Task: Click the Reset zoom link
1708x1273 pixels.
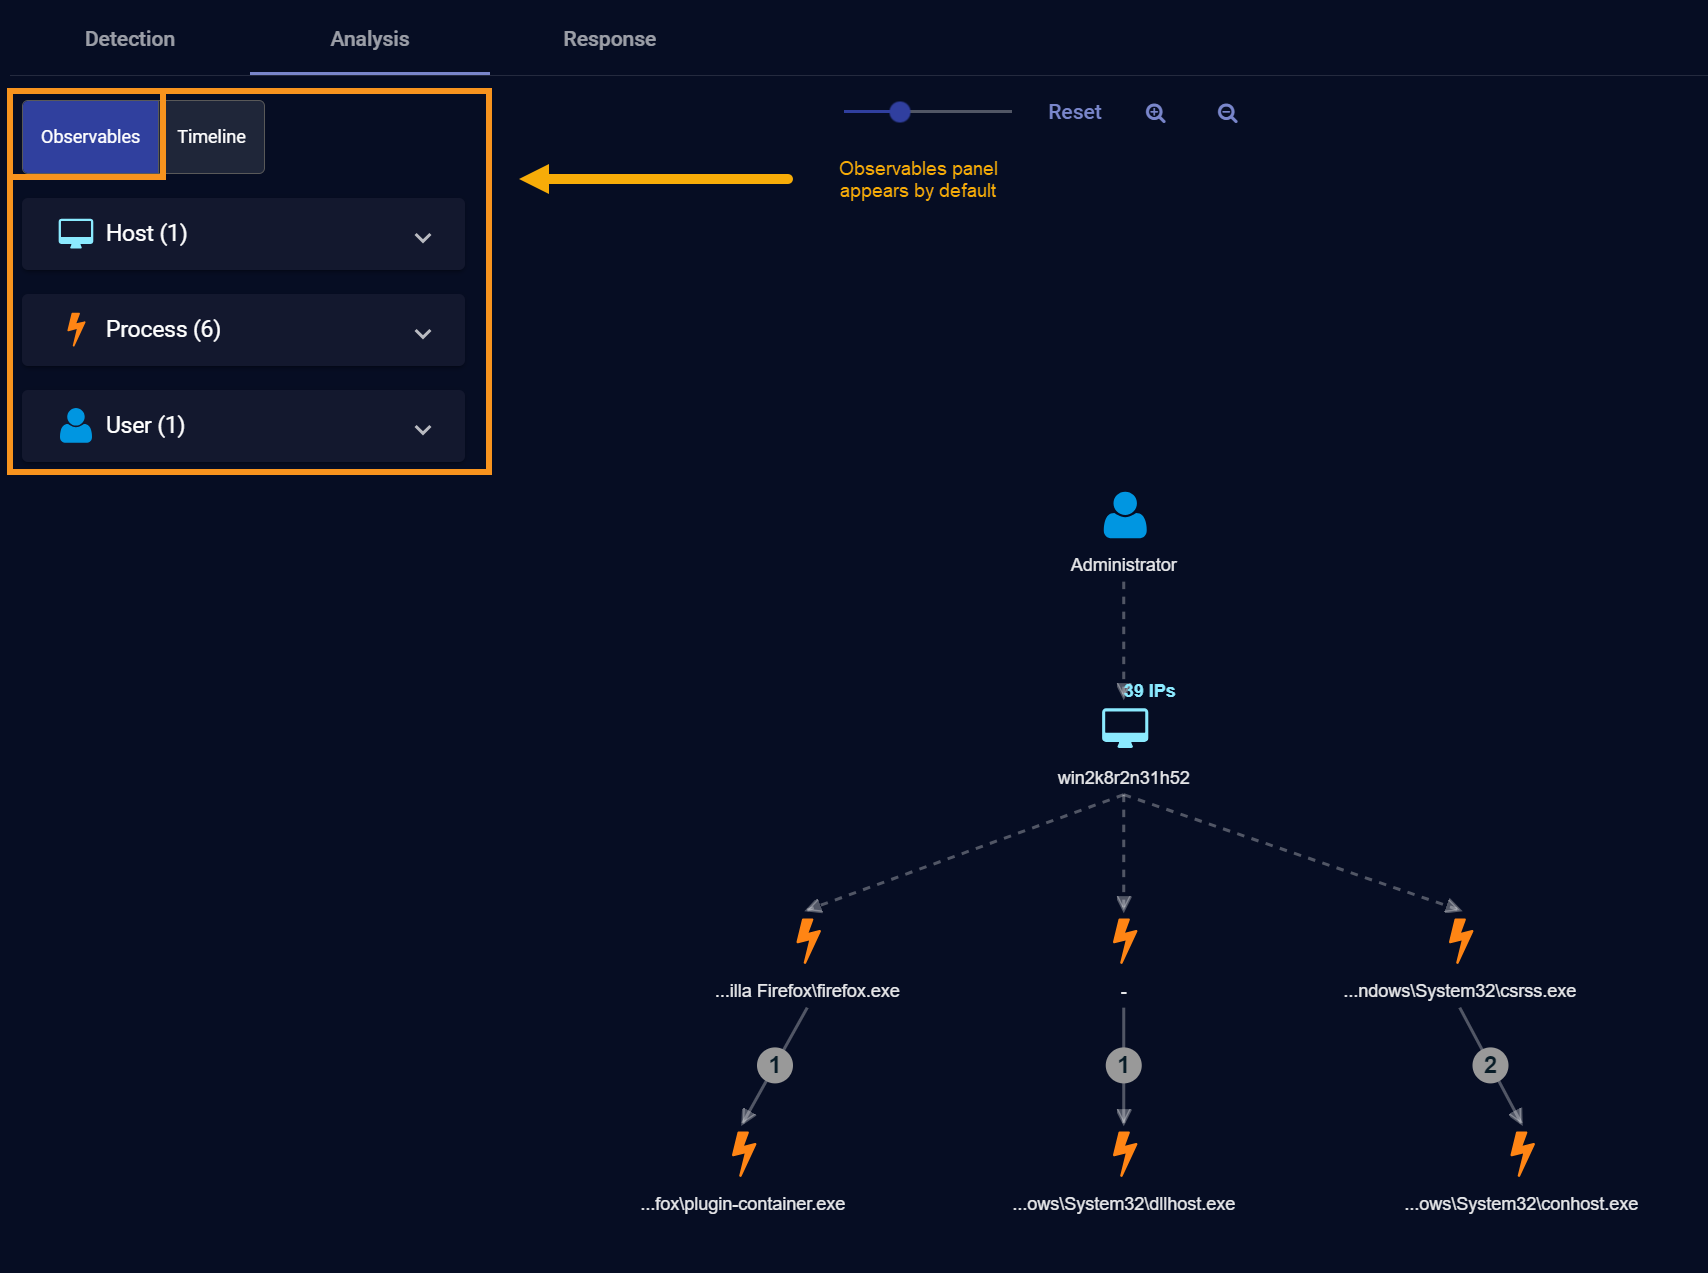Action: point(1074,112)
